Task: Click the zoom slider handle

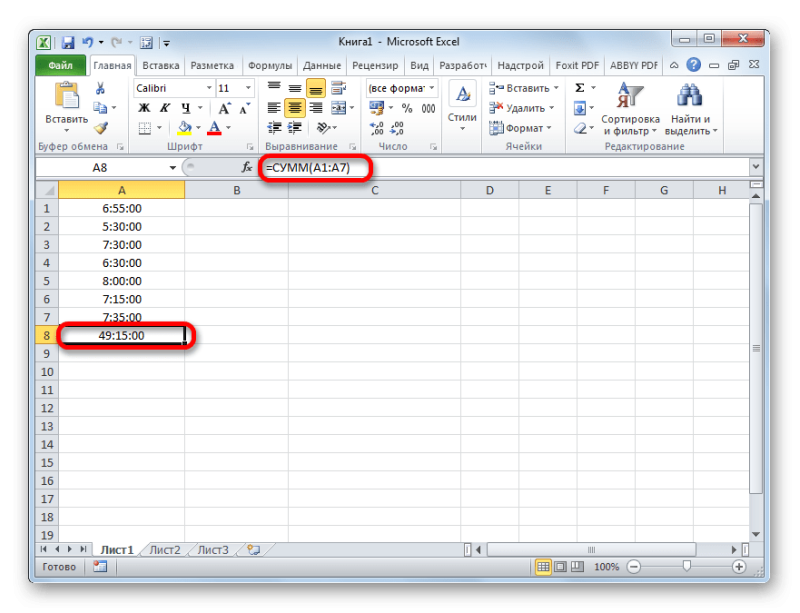Action: 687,566
